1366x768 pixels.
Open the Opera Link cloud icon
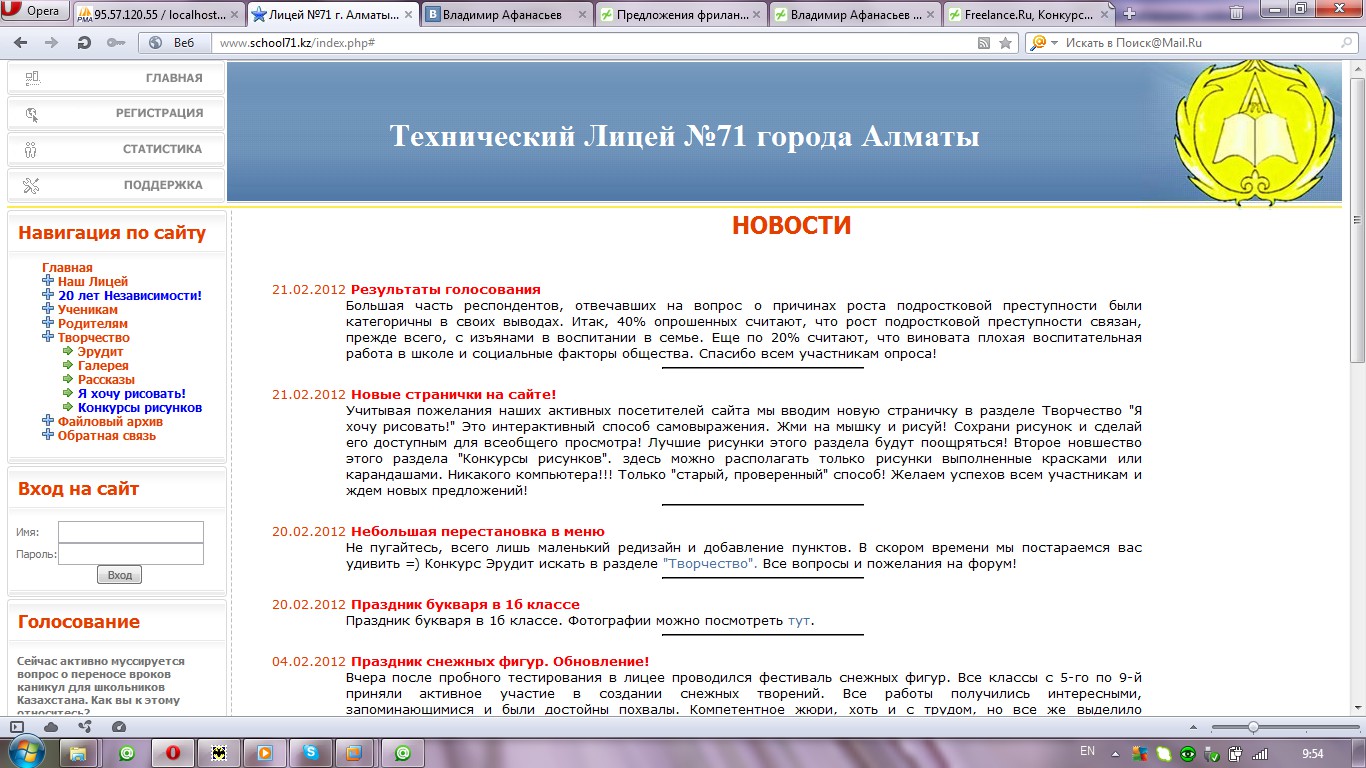[x=51, y=727]
